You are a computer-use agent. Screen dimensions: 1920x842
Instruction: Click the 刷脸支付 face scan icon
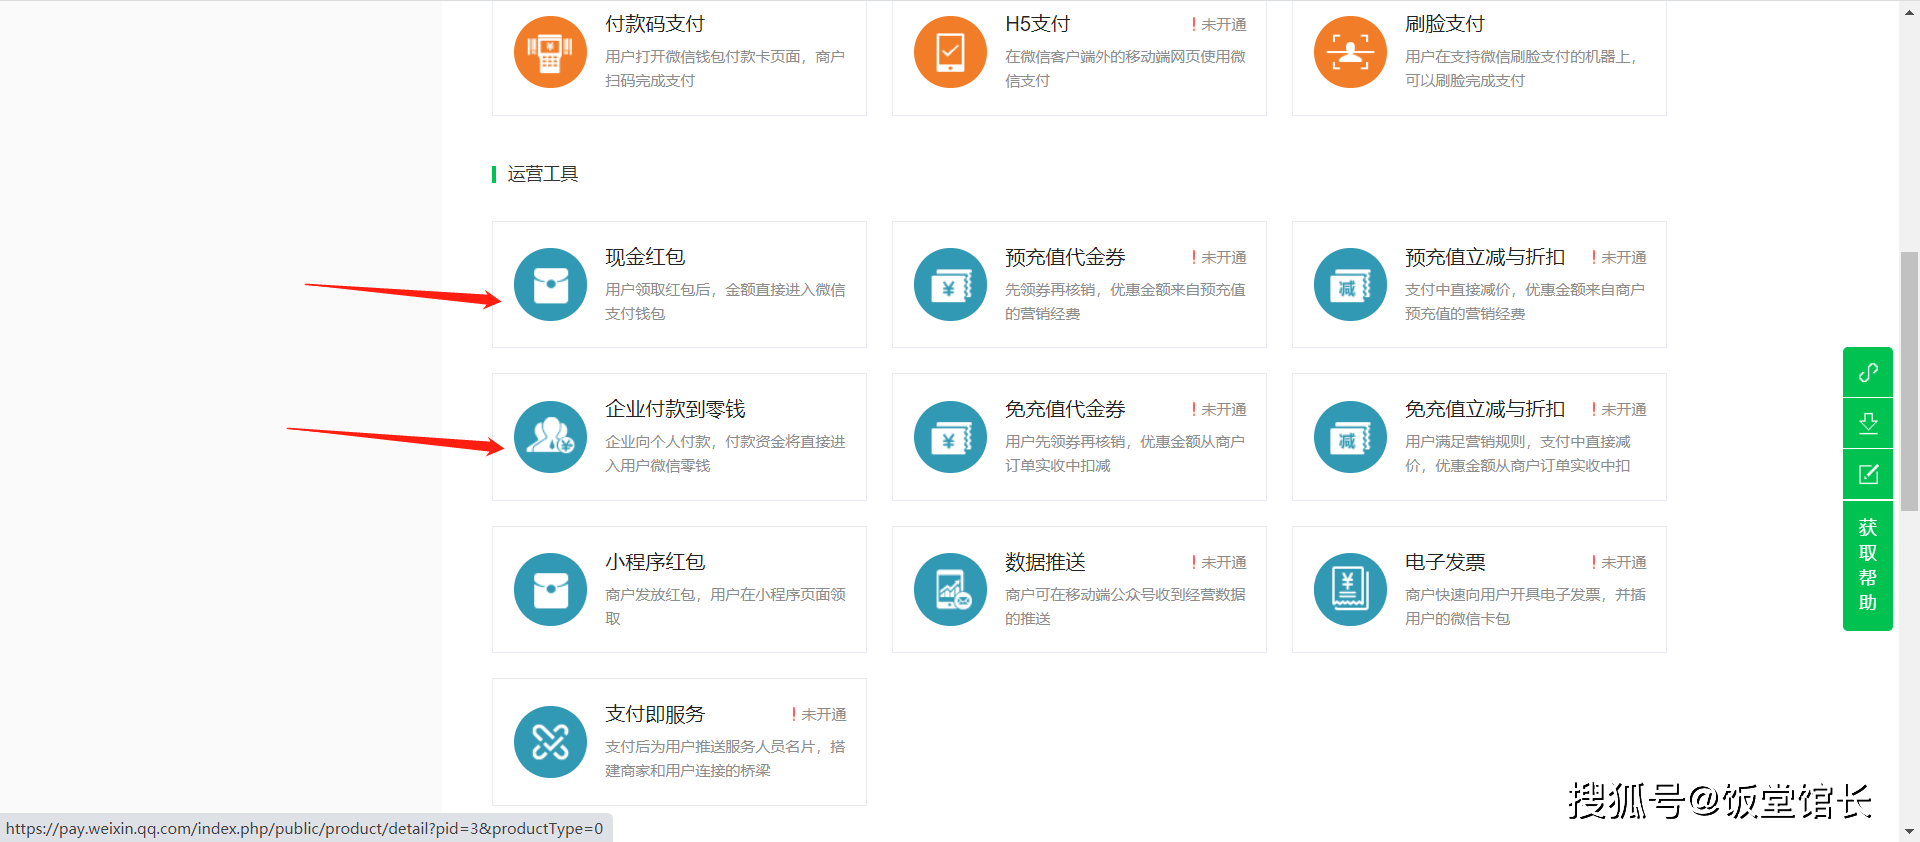[x=1350, y=52]
